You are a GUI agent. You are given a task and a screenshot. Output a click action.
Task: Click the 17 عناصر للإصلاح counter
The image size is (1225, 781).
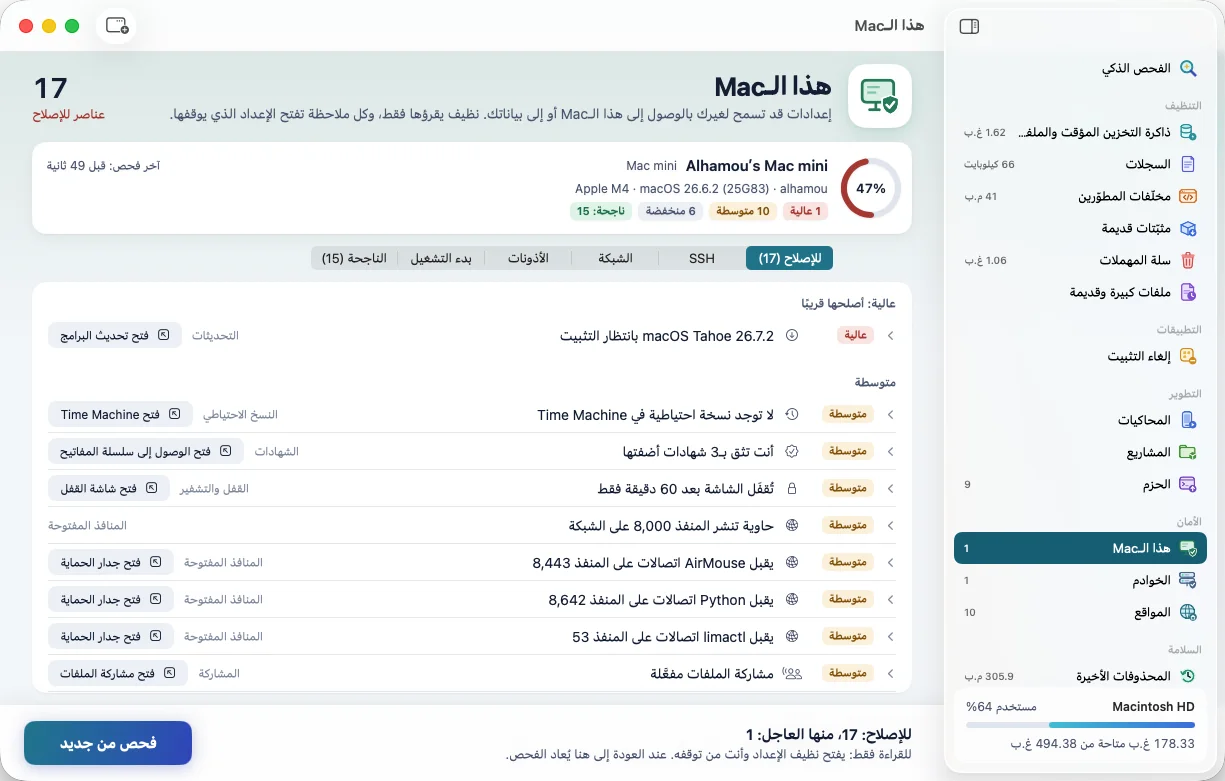(69, 97)
